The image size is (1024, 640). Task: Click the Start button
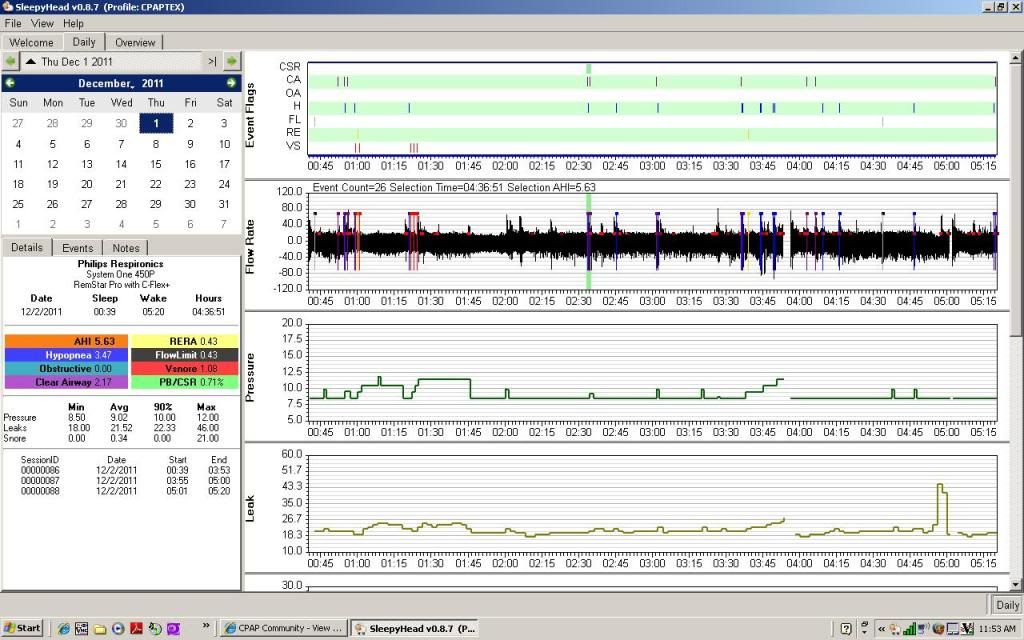(22, 628)
